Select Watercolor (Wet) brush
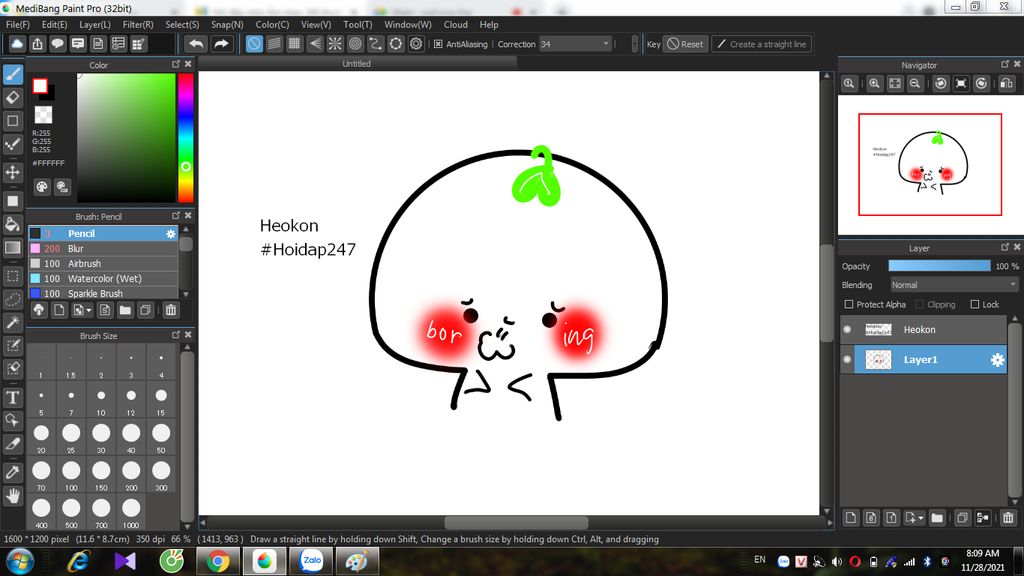Screen dimensions: 1024x576 [x=103, y=279]
